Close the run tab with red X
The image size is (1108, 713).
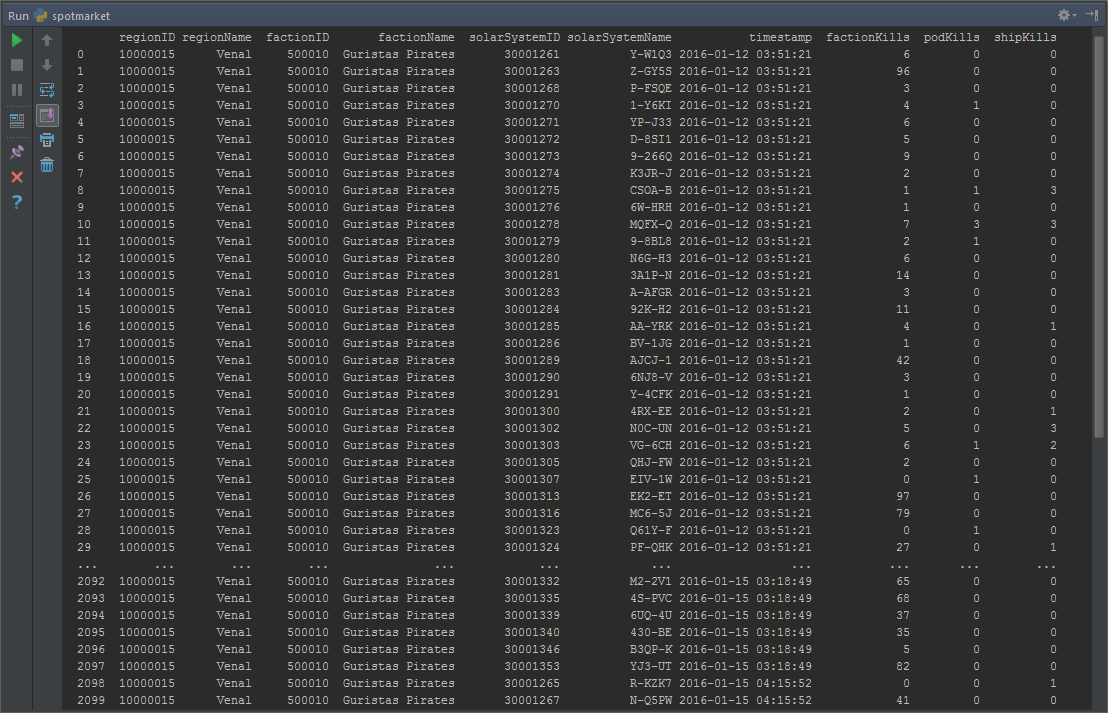[17, 177]
